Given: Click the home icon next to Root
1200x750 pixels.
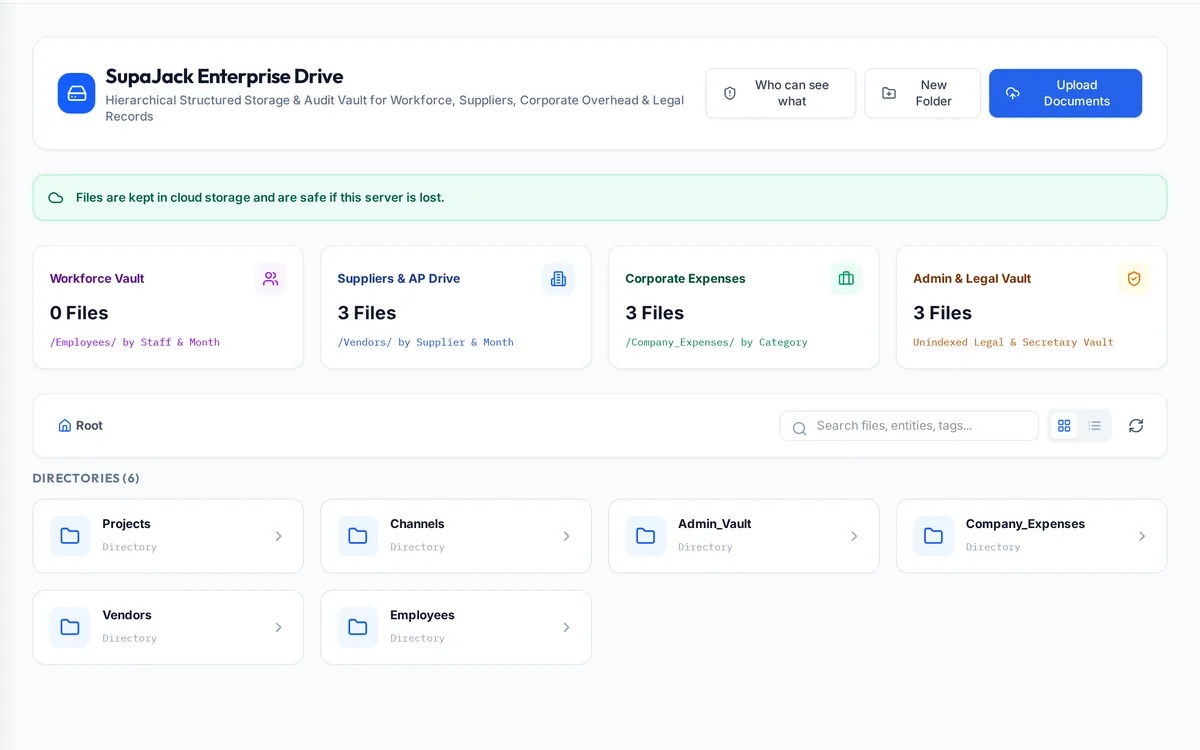Looking at the screenshot, I should (x=65, y=426).
